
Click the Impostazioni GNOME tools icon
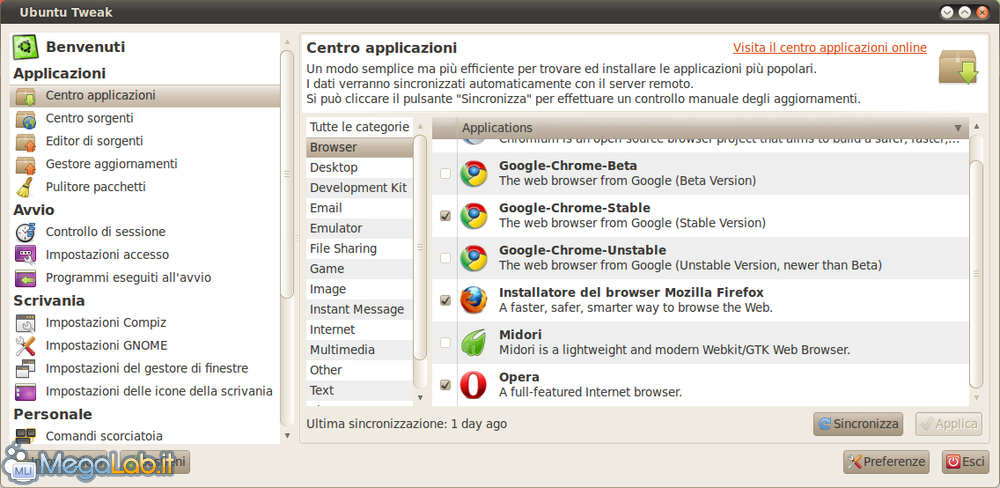point(26,346)
